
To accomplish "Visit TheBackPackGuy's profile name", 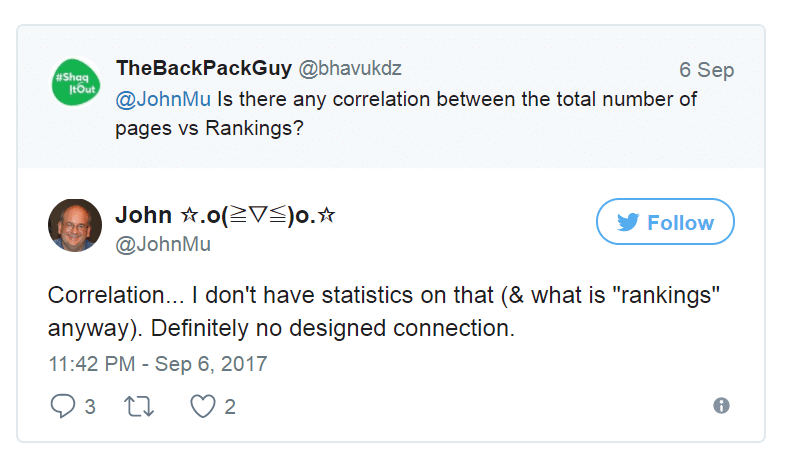I will coord(204,68).
